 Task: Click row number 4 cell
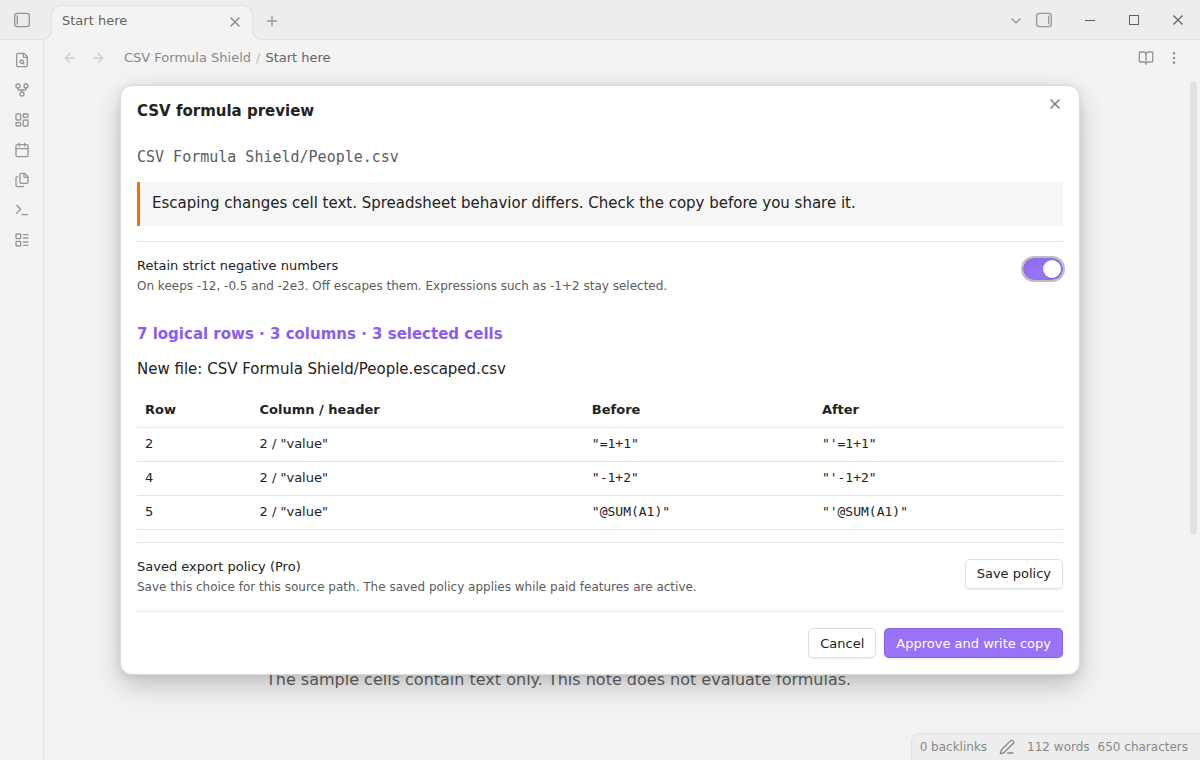coord(149,478)
